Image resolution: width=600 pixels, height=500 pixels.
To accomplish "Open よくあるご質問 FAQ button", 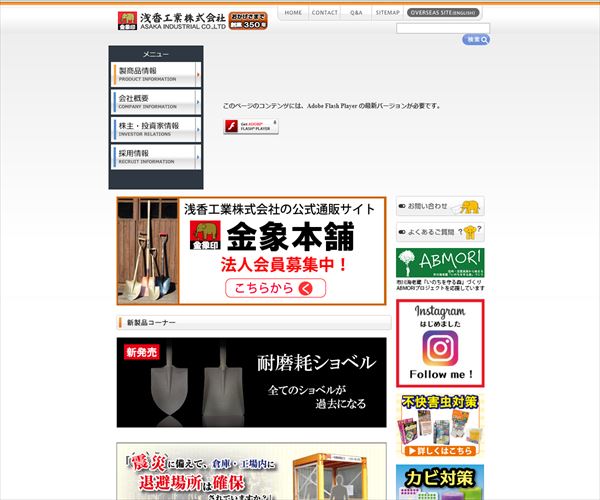I will [440, 232].
